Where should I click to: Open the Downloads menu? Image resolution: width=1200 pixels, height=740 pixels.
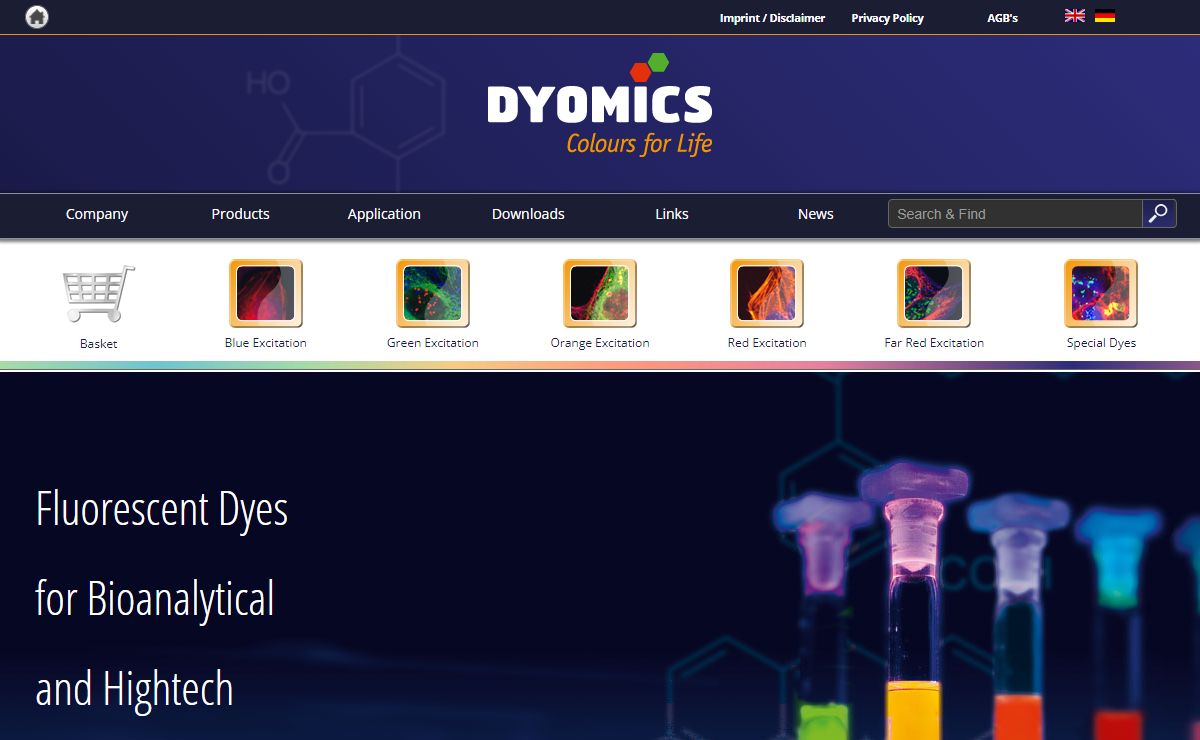528,214
